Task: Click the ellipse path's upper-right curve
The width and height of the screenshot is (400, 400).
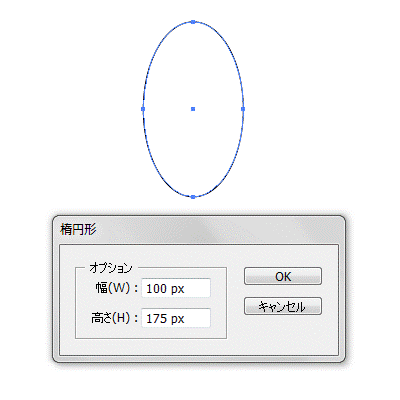Action: [228, 47]
